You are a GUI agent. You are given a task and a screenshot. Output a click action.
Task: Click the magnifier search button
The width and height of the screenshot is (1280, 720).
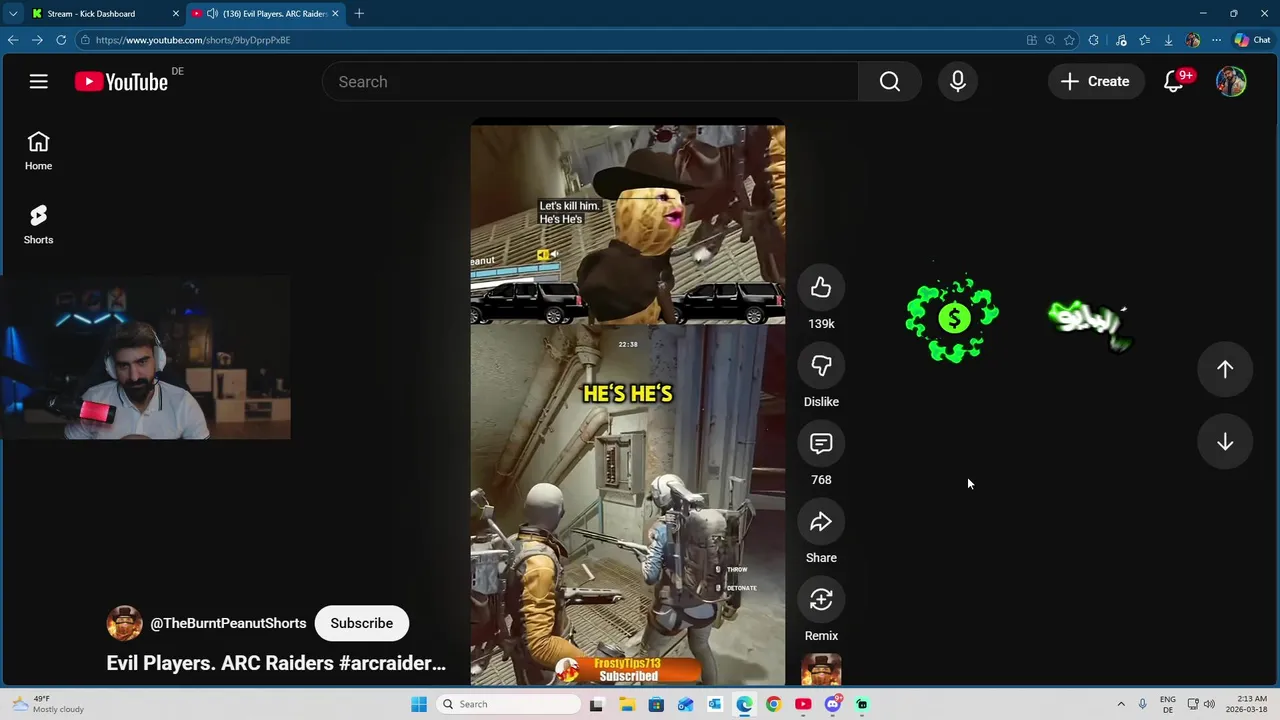coord(890,82)
